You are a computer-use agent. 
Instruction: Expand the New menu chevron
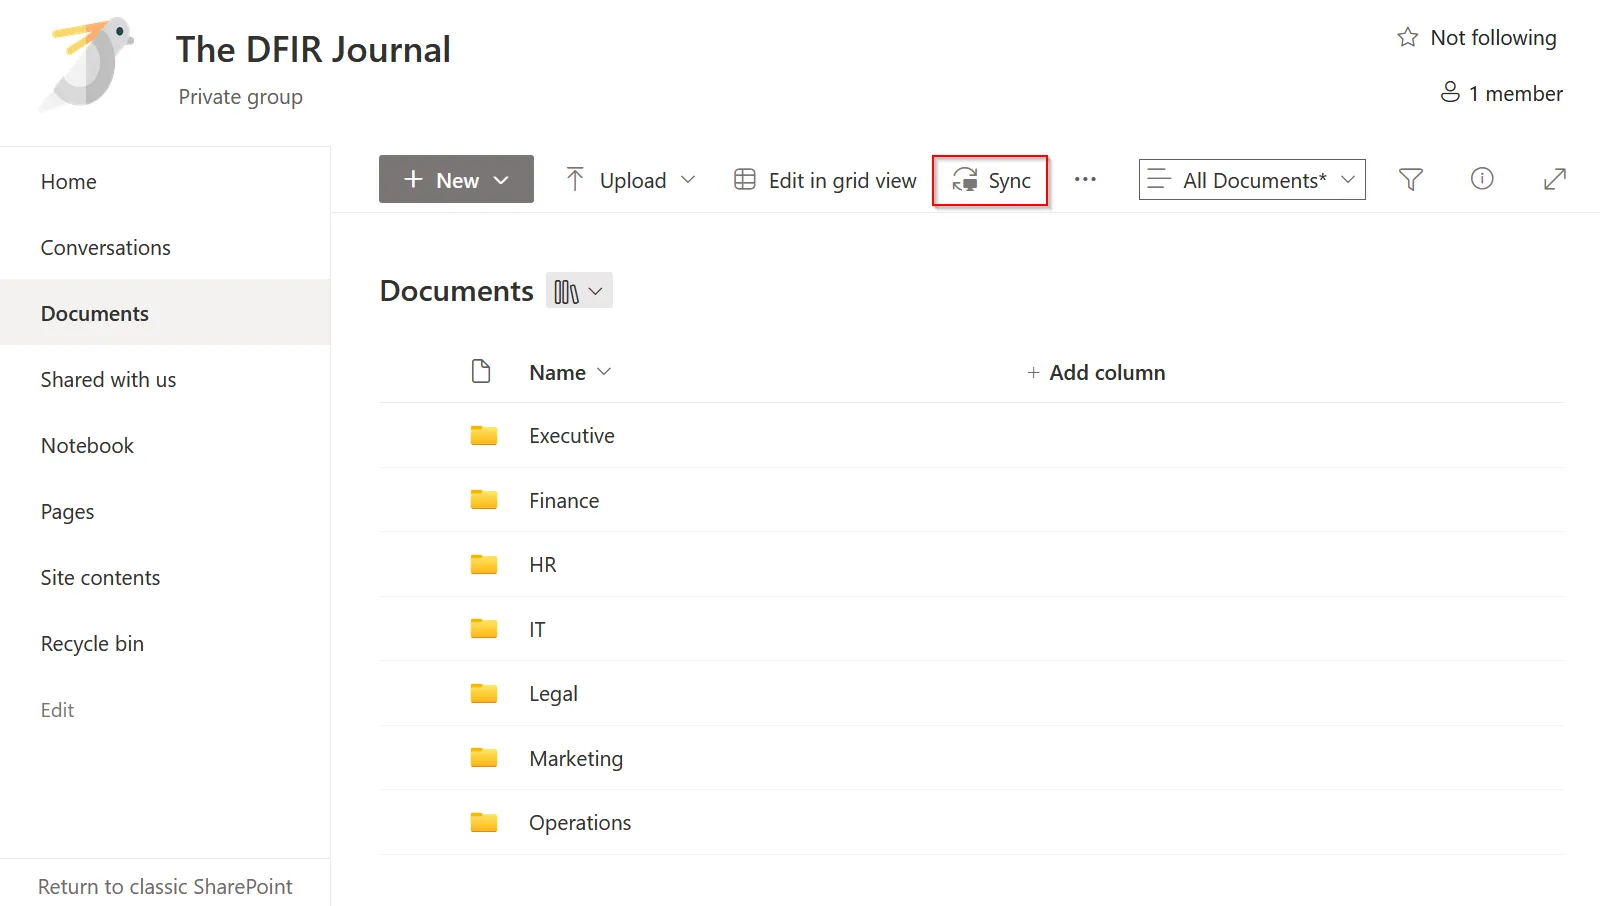[x=502, y=180]
